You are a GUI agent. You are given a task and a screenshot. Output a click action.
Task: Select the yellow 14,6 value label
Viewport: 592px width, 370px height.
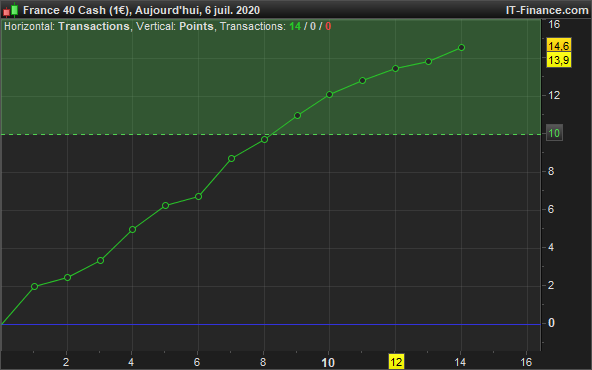click(x=558, y=46)
